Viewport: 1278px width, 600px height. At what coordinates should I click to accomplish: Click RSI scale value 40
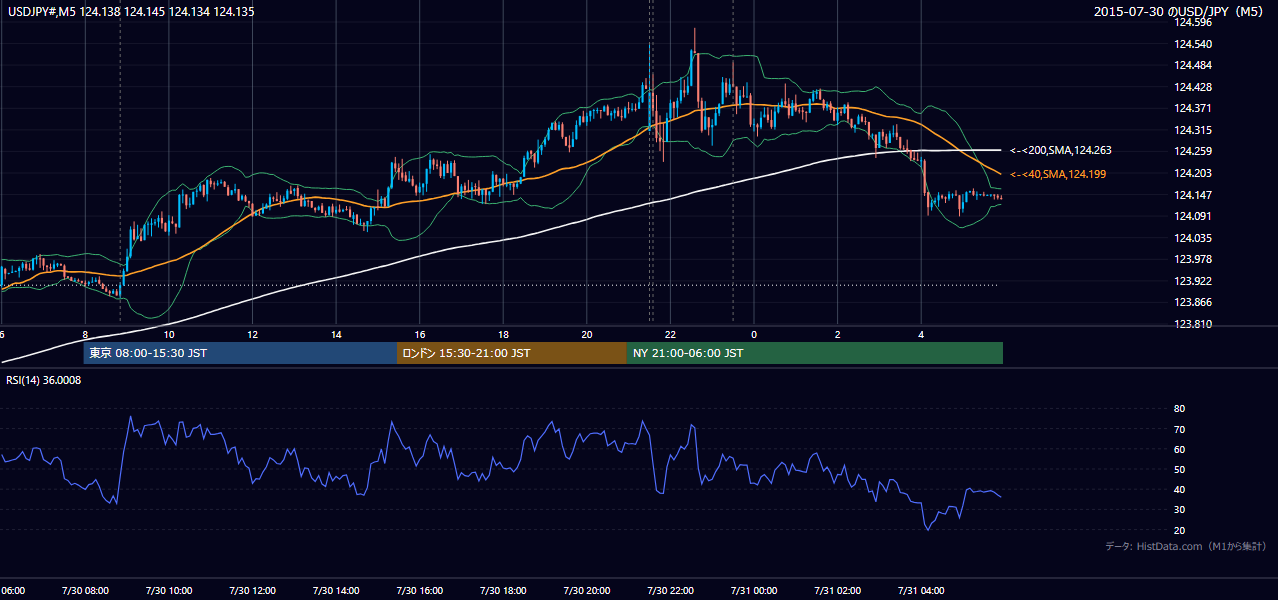click(x=1180, y=489)
